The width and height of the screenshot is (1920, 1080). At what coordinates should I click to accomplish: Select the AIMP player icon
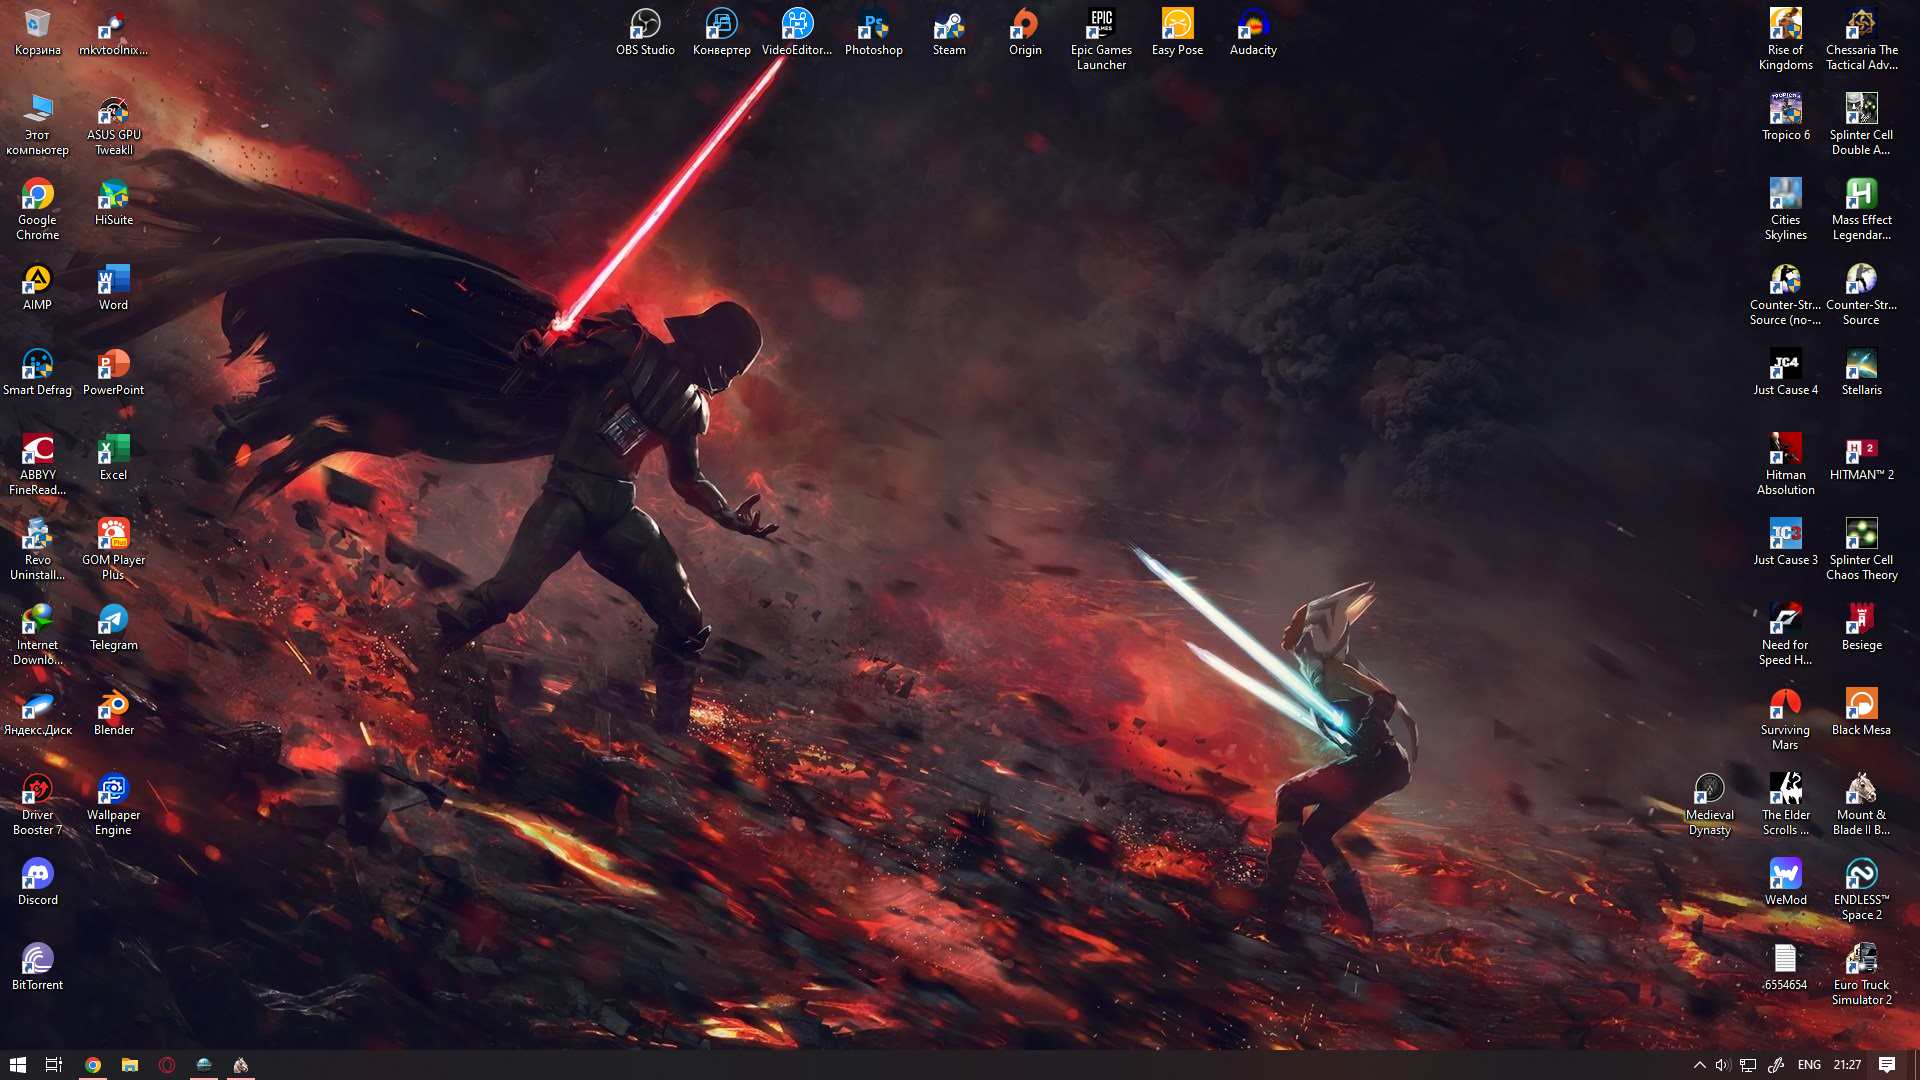click(x=37, y=287)
